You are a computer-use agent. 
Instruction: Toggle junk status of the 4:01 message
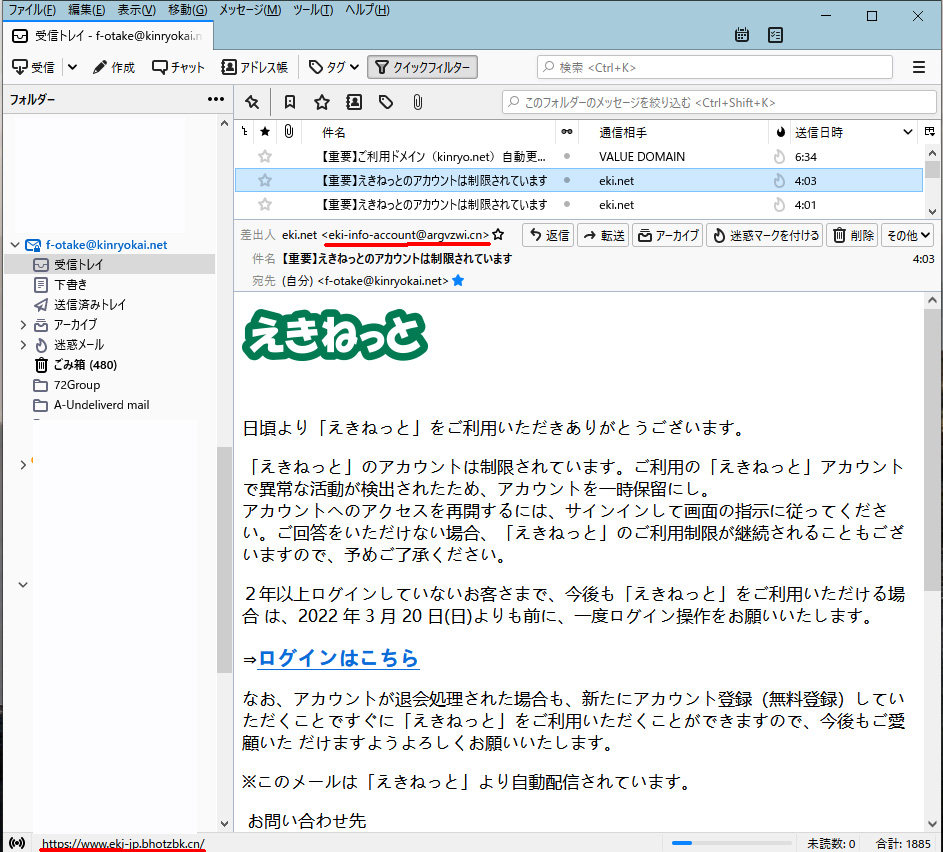779,204
